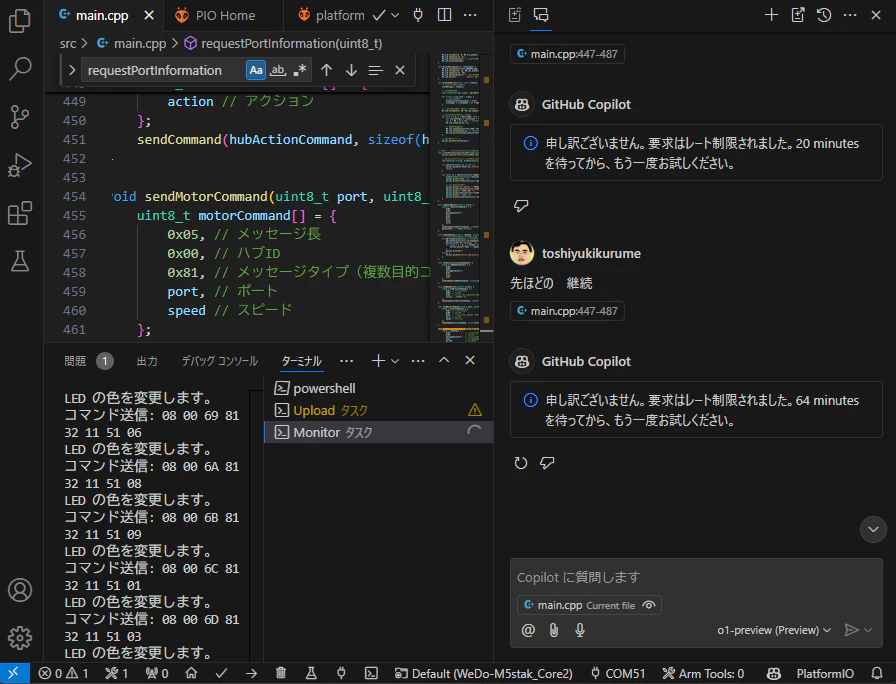Click the PlatformIO Clean trash icon in status bar
Image resolution: width=896 pixels, height=684 pixels.
[x=281, y=673]
